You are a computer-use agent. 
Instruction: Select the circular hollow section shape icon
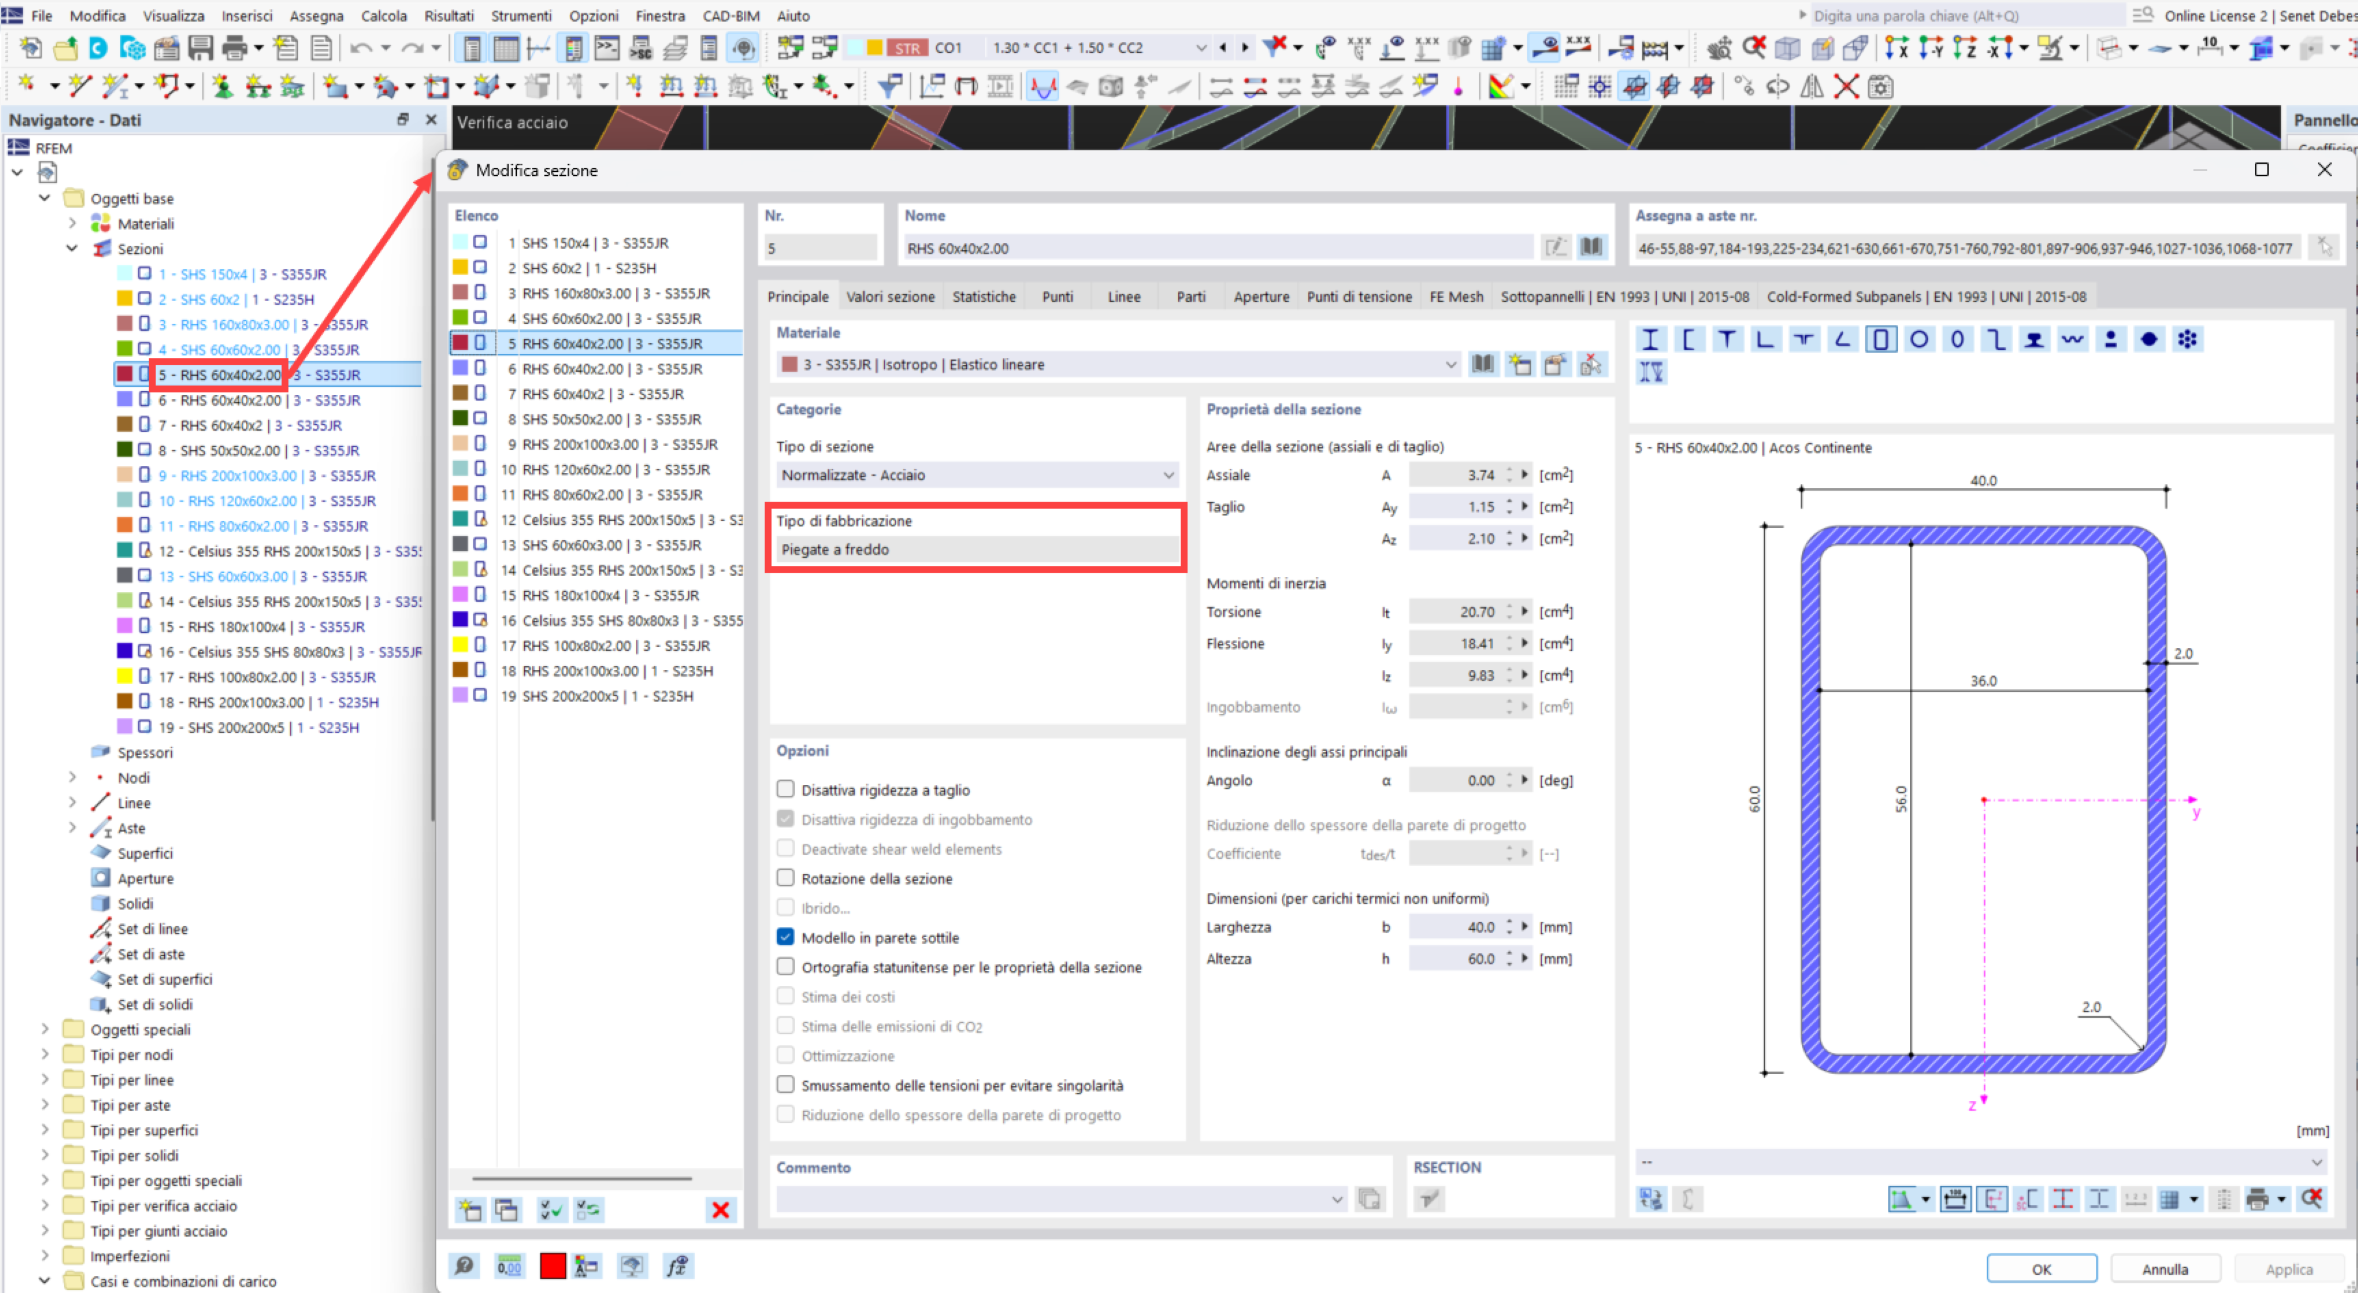pos(1918,340)
